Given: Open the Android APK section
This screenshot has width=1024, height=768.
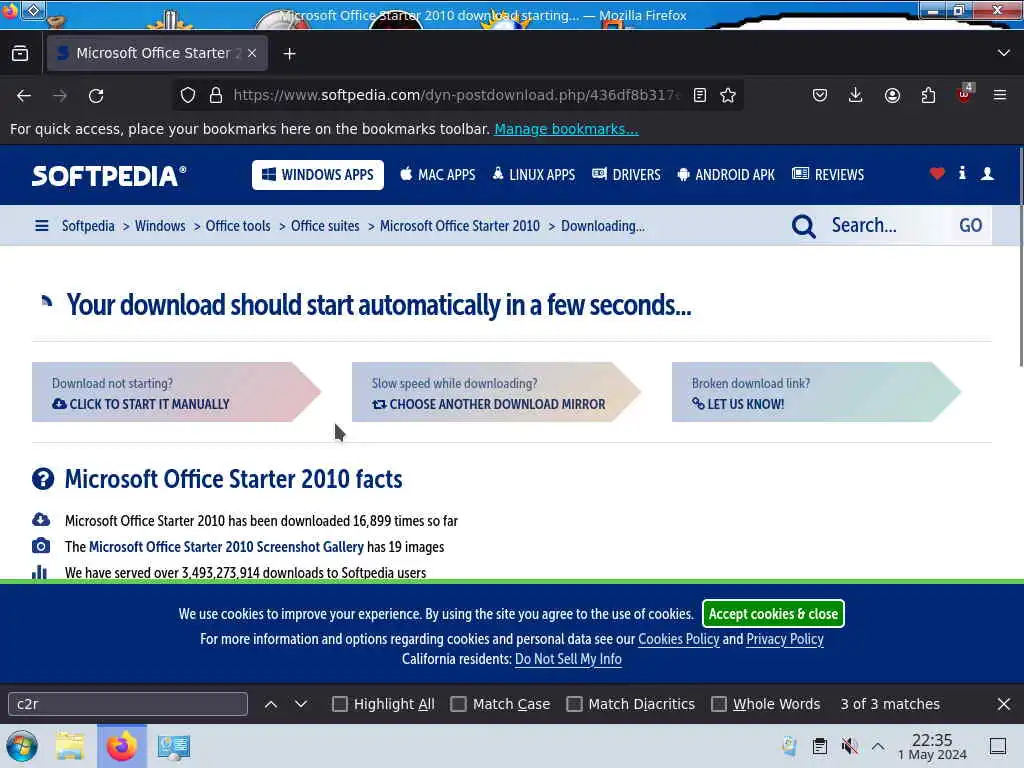Looking at the screenshot, I should click(726, 175).
